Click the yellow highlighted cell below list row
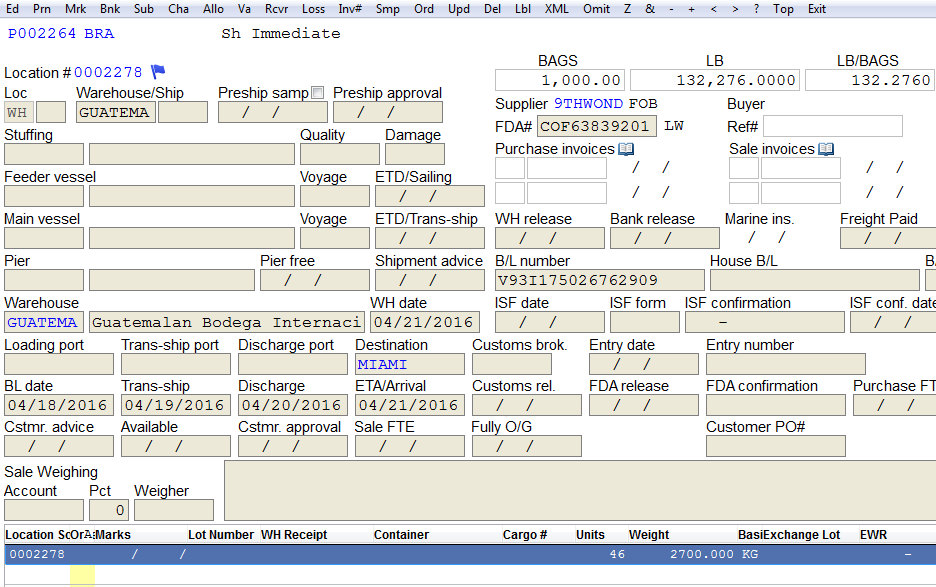The height and width of the screenshot is (587, 936). pyautogui.click(x=82, y=576)
